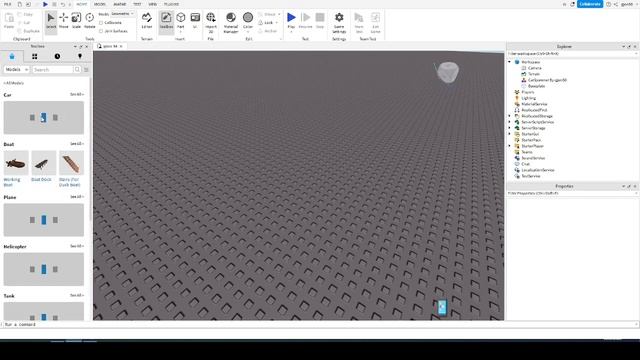Open the FILE menu

[x=7, y=4]
